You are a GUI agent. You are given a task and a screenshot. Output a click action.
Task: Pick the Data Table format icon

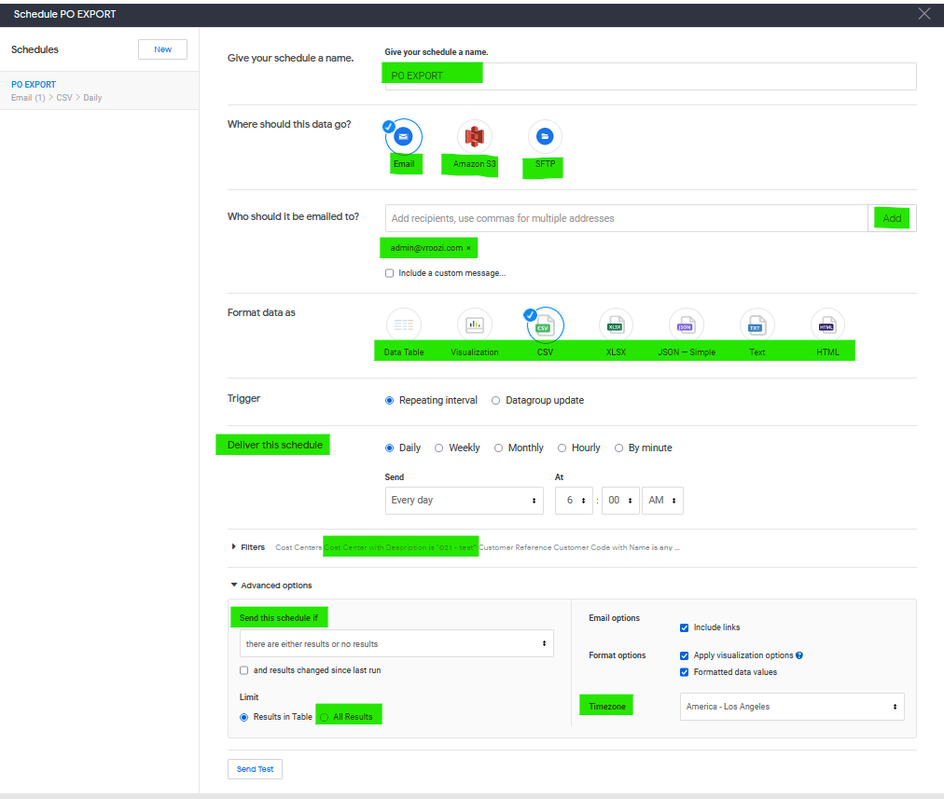(x=403, y=326)
